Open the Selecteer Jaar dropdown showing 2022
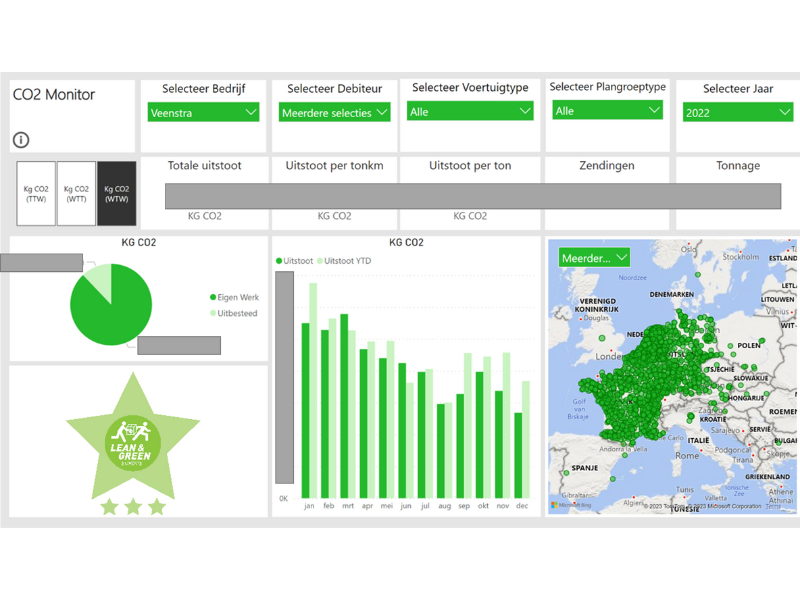This screenshot has height=600, width=800. (x=738, y=112)
